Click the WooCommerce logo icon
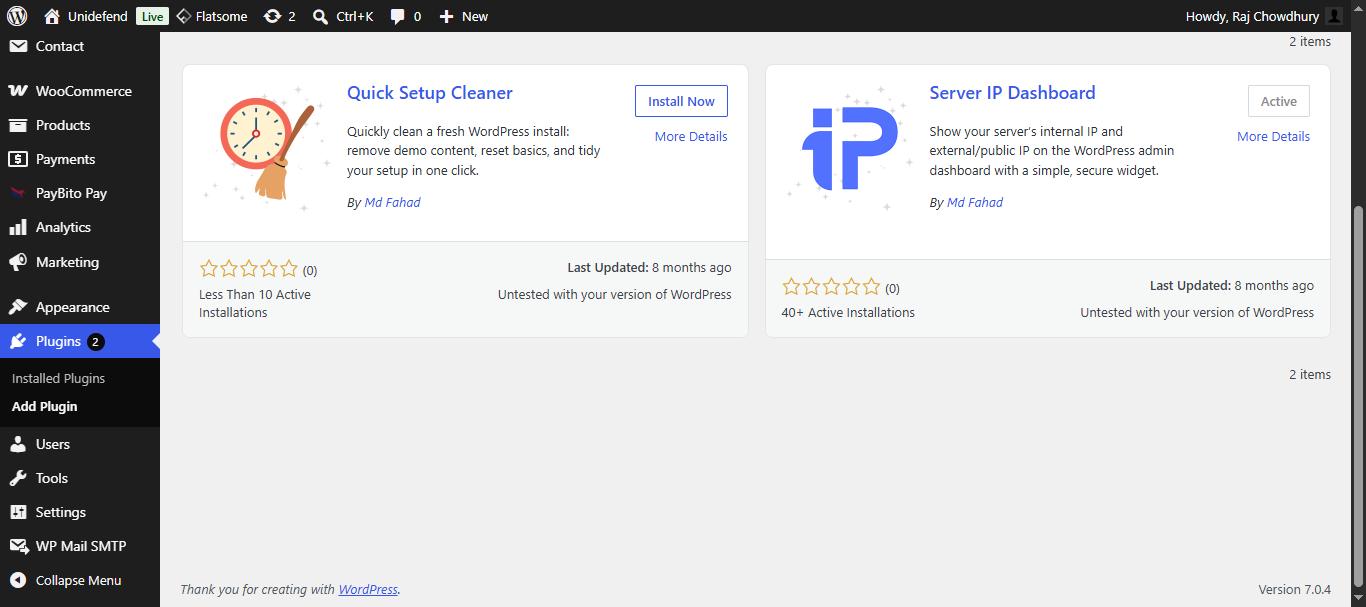This screenshot has width=1366, height=607. tap(18, 91)
